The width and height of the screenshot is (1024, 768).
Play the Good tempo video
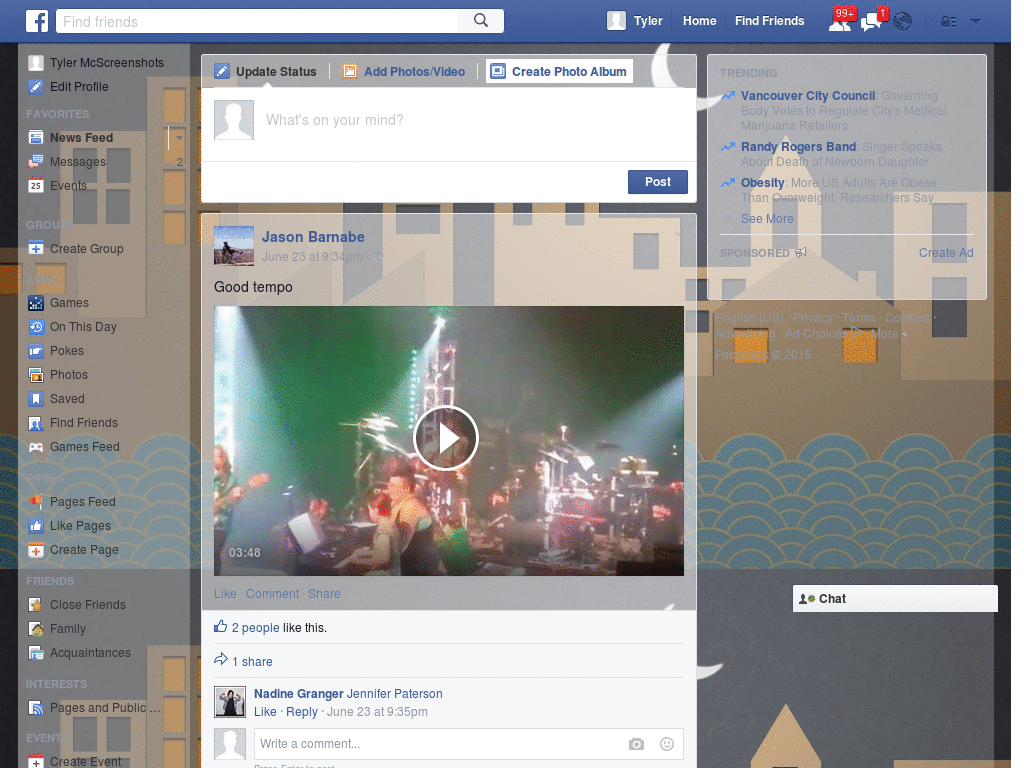coord(446,438)
